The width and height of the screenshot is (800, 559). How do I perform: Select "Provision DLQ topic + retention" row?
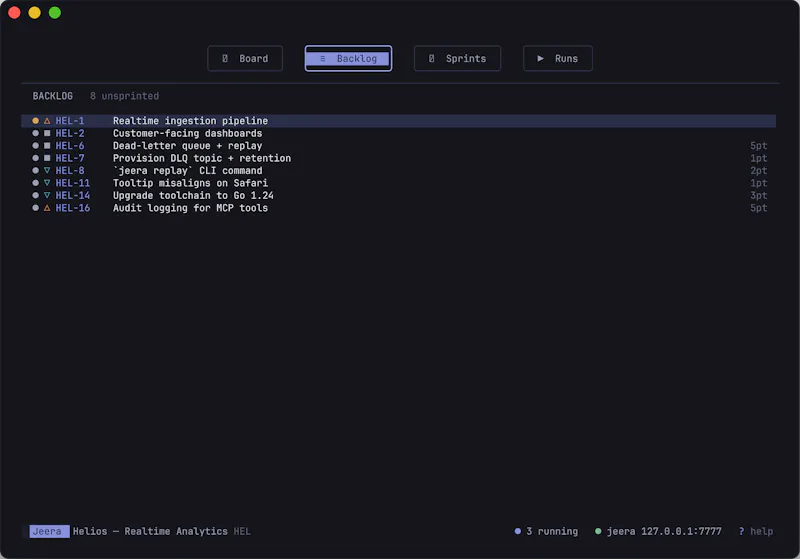click(398, 158)
